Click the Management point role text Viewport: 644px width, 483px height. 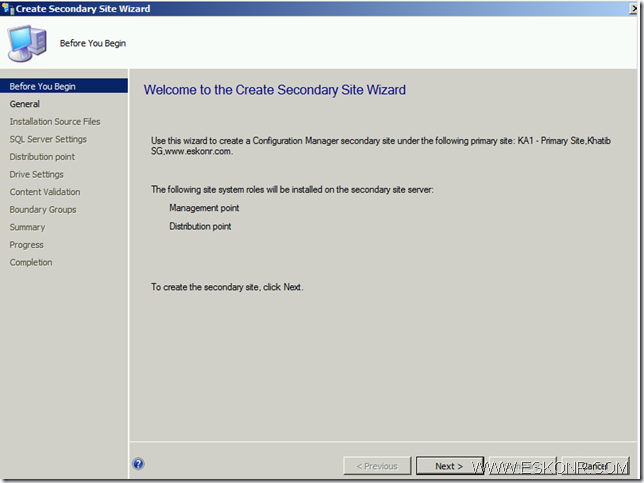point(204,208)
